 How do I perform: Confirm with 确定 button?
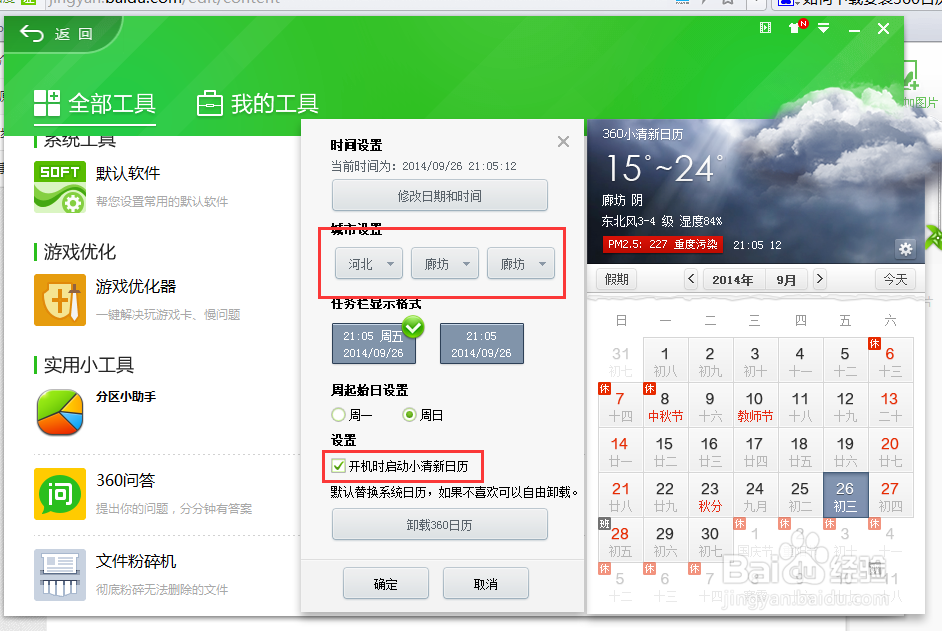(386, 584)
